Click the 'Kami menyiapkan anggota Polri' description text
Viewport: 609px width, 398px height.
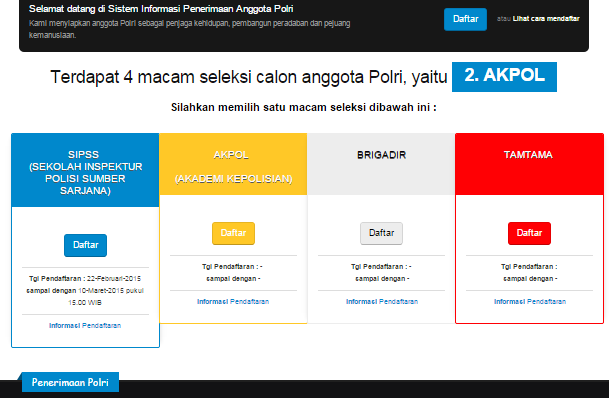coord(190,29)
